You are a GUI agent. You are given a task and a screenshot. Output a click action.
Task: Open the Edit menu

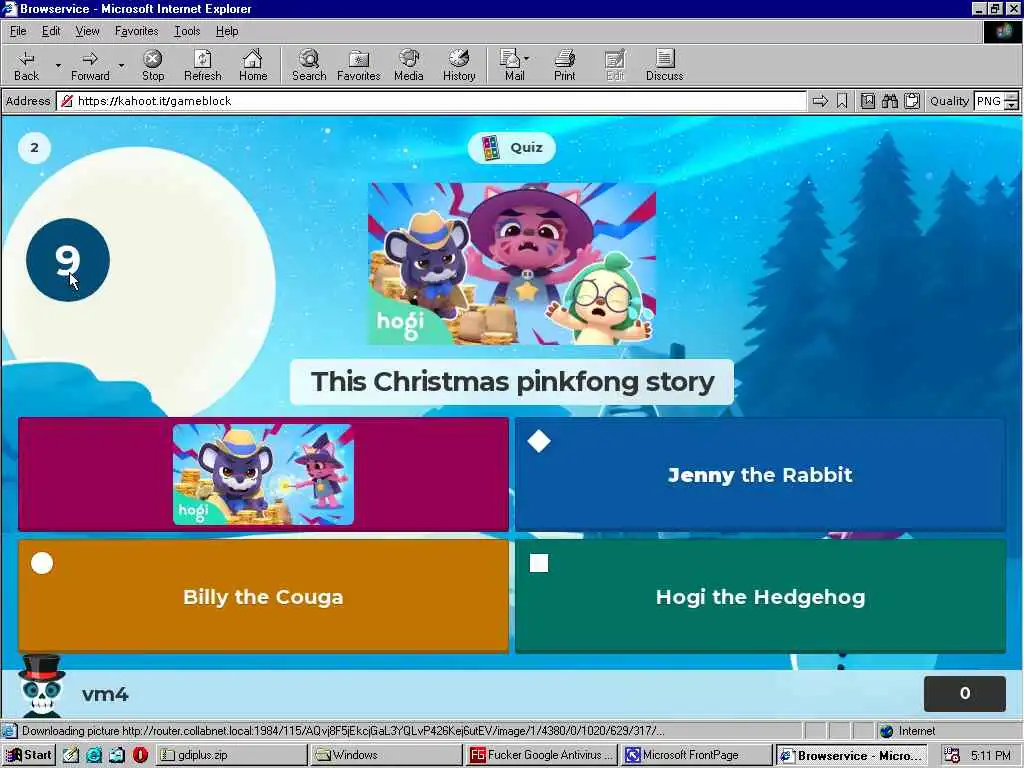click(51, 31)
